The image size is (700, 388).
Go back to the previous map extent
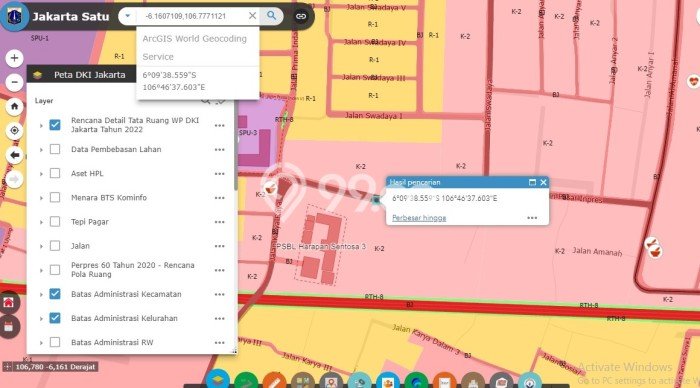(x=14, y=155)
